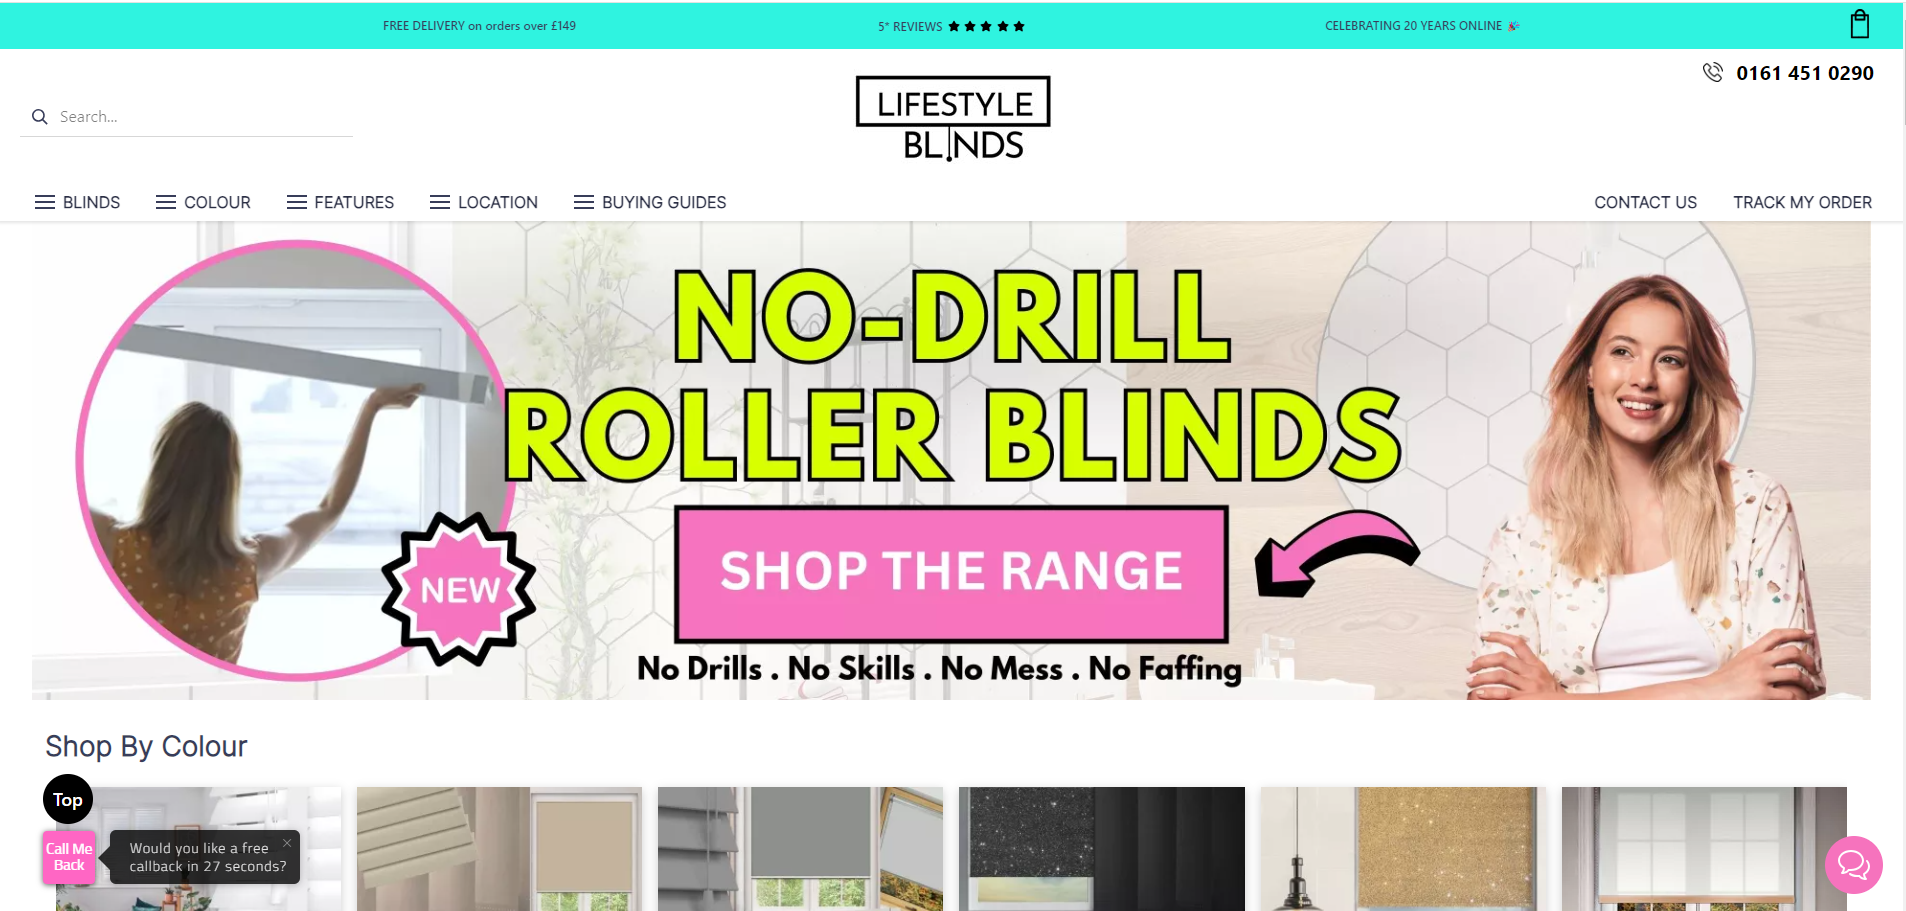
Task: Expand the BLINDS menu
Action: pos(77,202)
